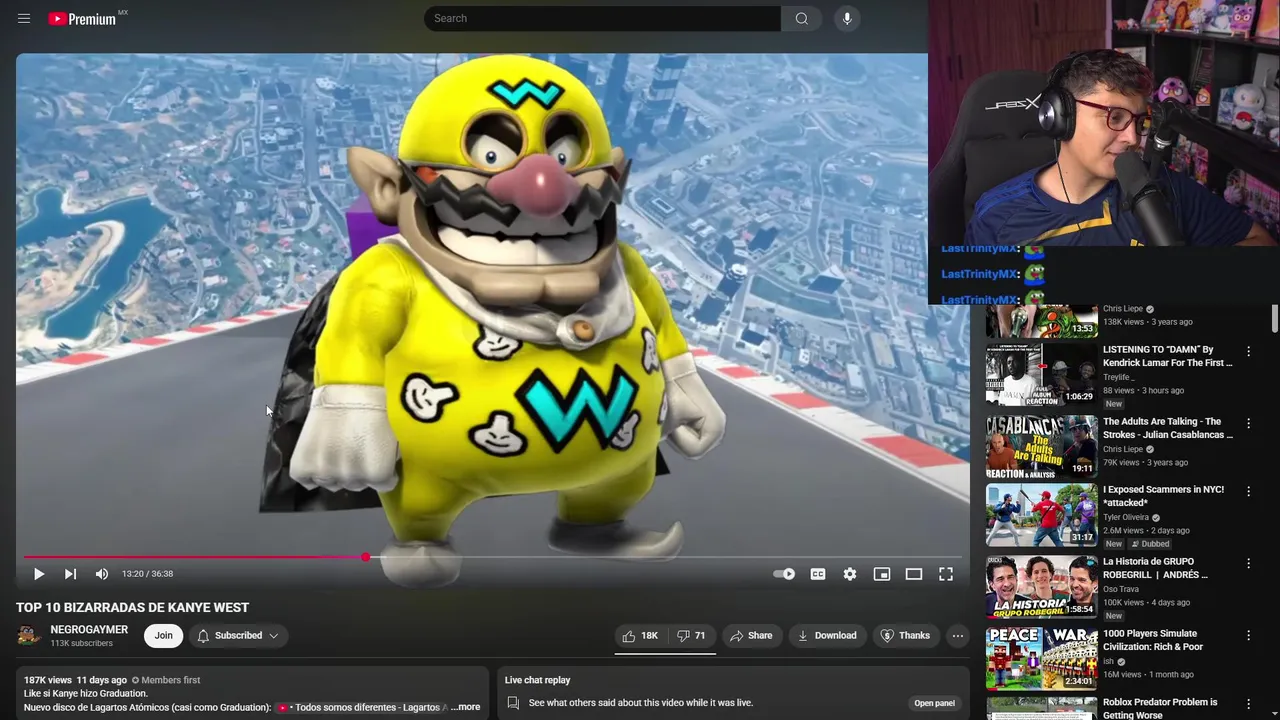Viewport: 1280px width, 720px height.
Task: Click the video title TOP 10 BIZARRADAS
Action: (132, 607)
